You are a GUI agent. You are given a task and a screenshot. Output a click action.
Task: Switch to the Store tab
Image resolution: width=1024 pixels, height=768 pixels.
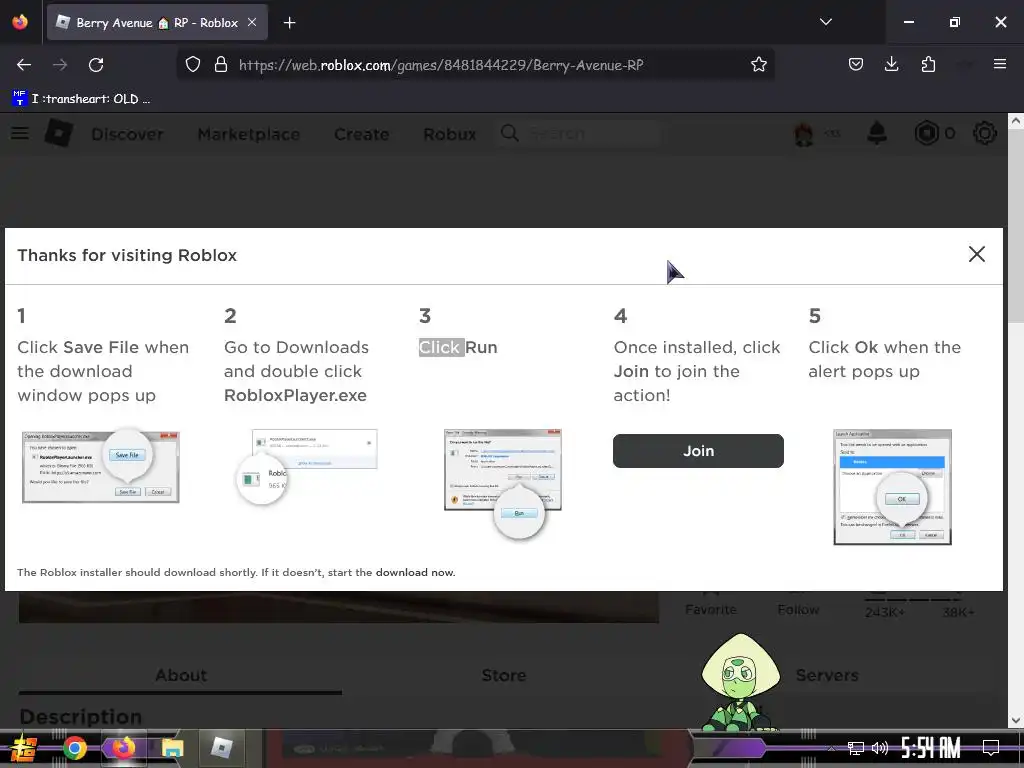504,675
